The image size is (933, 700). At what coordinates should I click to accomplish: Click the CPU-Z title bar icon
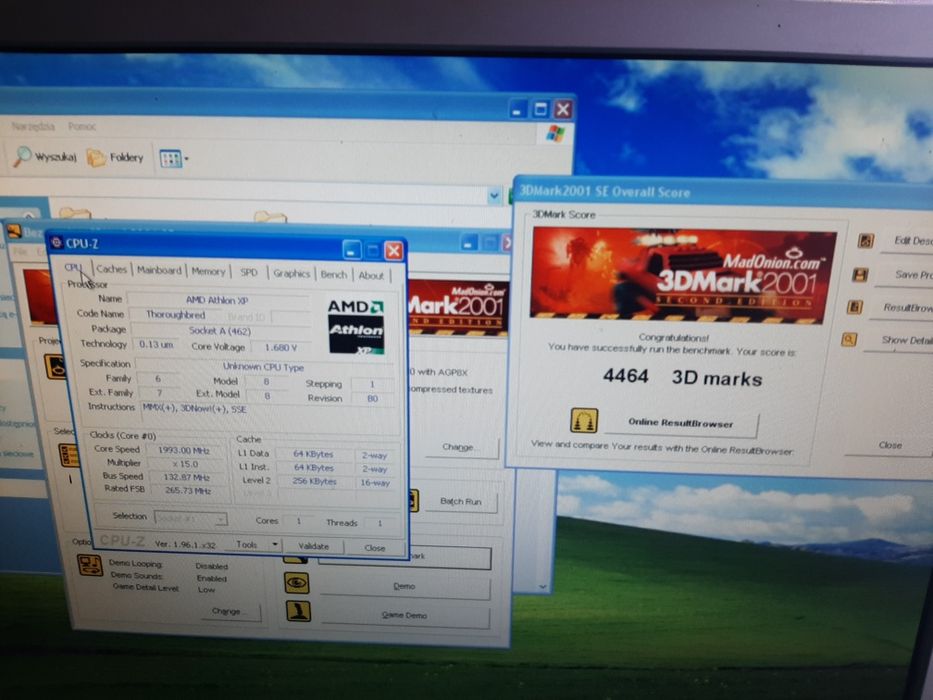coord(57,242)
